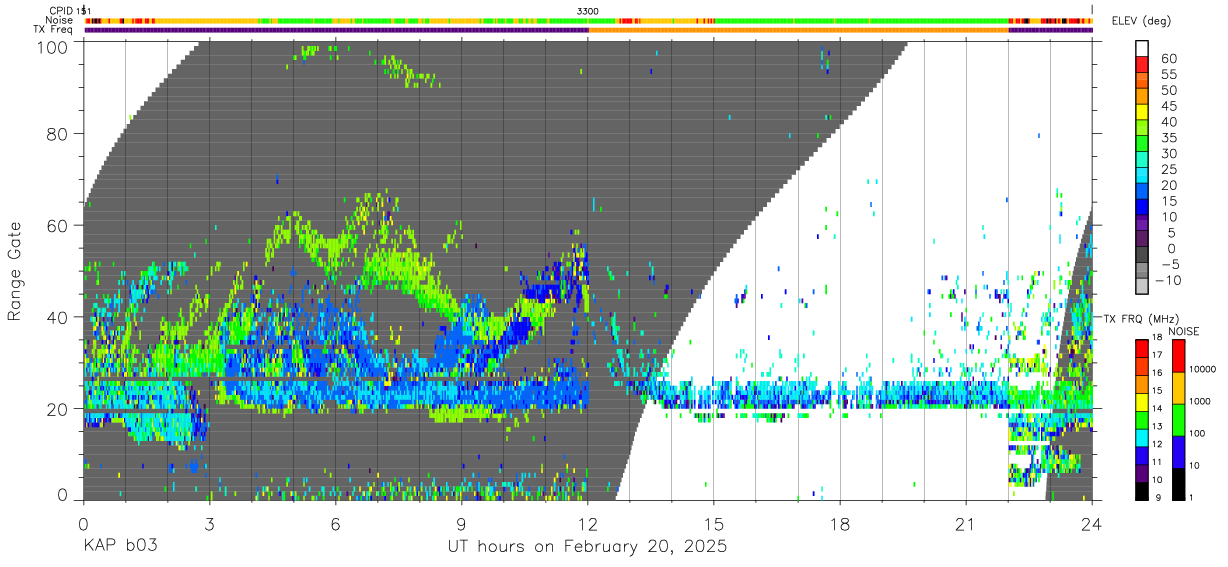This screenshot has width=1228, height=567.
Task: Click the '3300' CPID label at top
Action: 588,10
